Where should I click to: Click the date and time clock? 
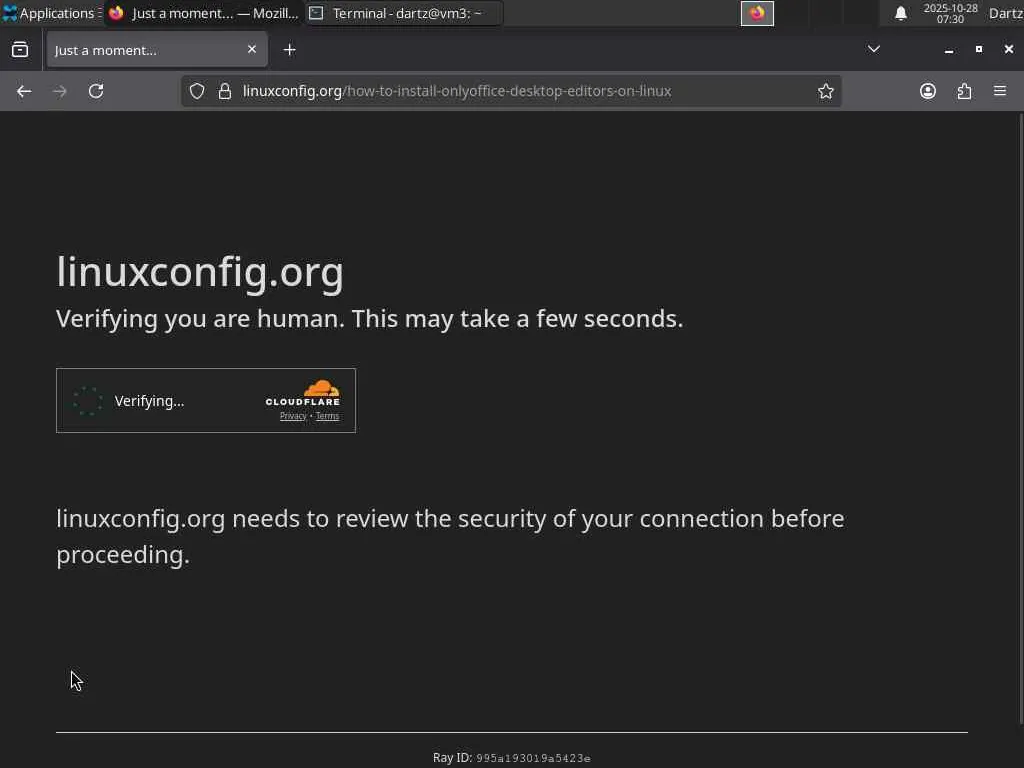[950, 14]
